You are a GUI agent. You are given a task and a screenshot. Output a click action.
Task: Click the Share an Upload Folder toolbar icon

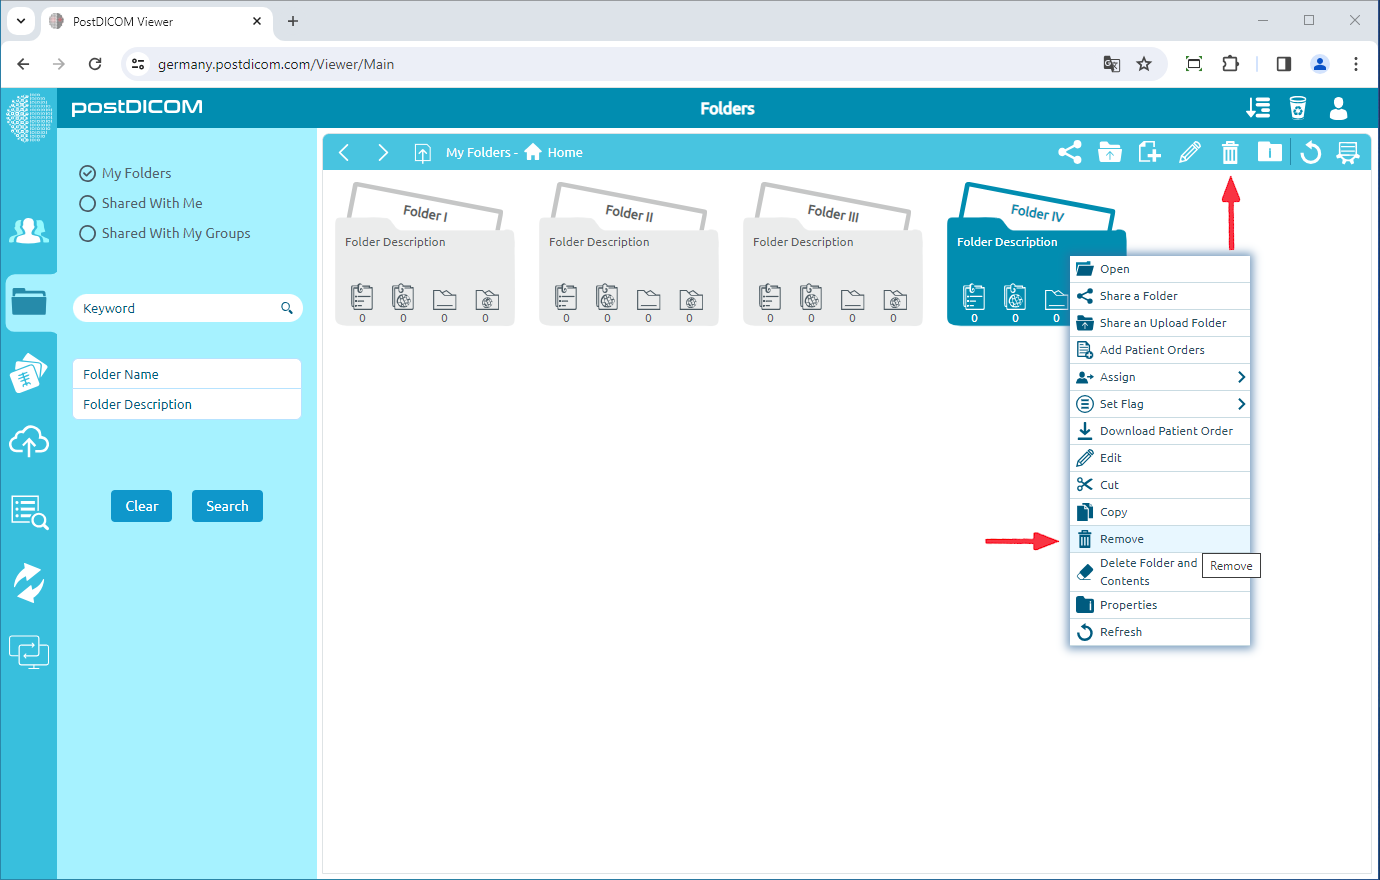[x=1110, y=152]
